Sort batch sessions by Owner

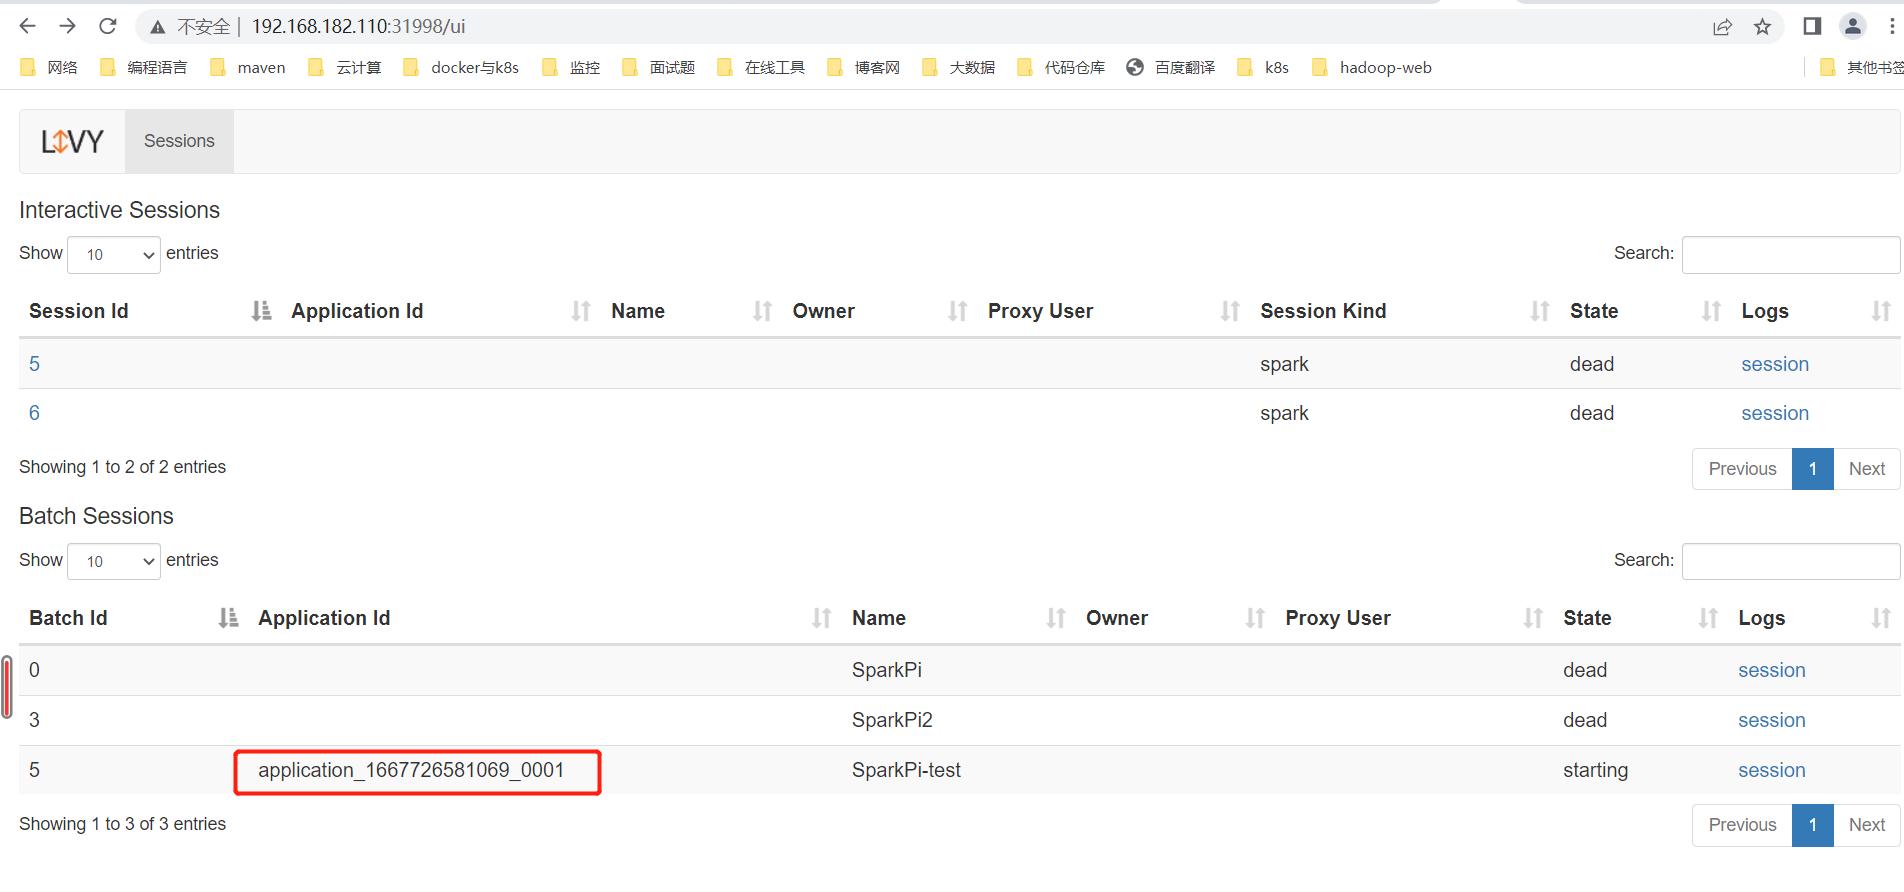point(1175,618)
